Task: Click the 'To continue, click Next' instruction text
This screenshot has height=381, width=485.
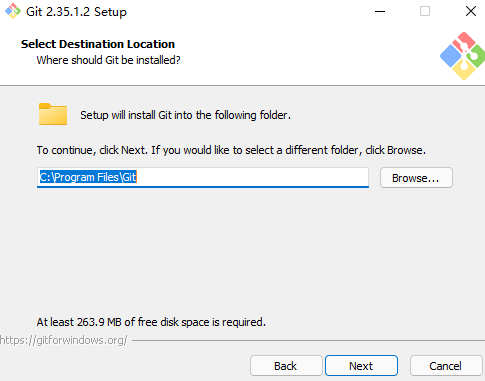Action: point(231,150)
